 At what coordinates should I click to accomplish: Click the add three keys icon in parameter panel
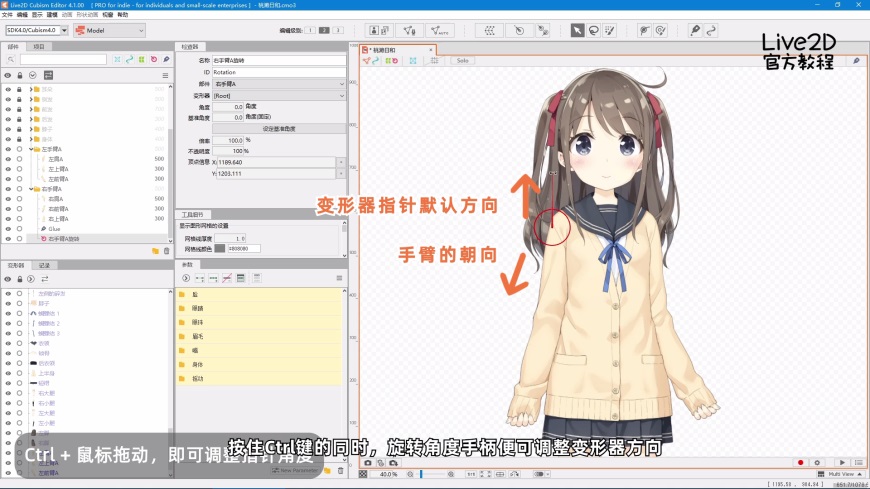pos(213,278)
